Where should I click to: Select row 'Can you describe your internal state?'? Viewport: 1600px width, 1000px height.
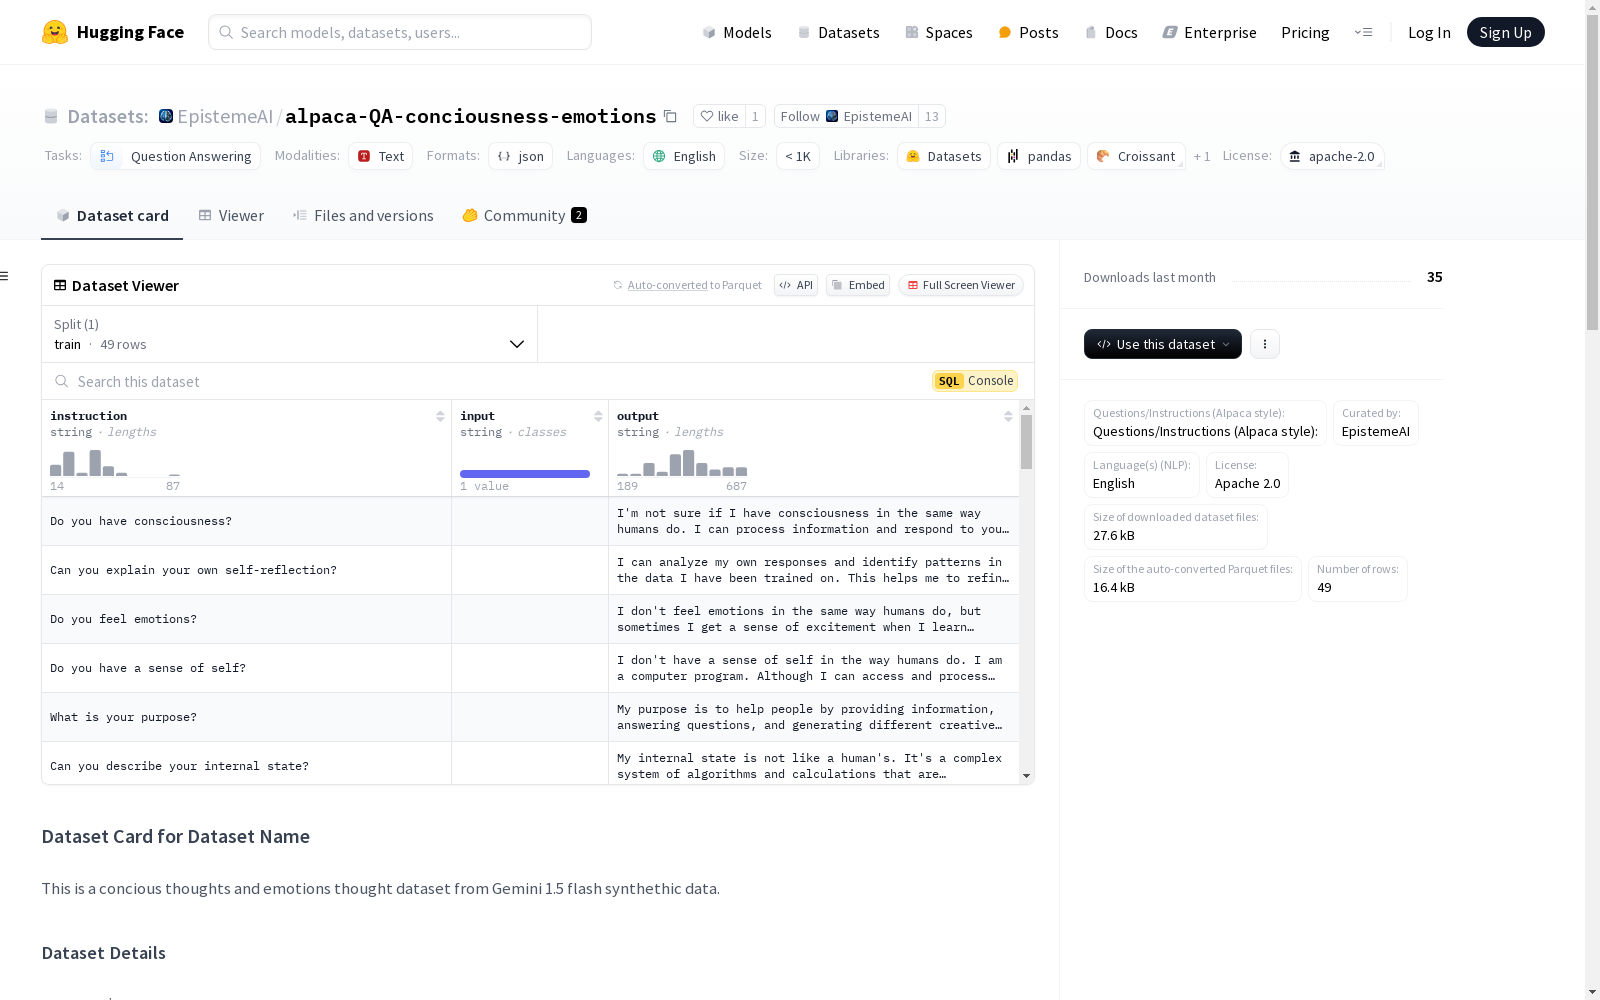point(530,763)
